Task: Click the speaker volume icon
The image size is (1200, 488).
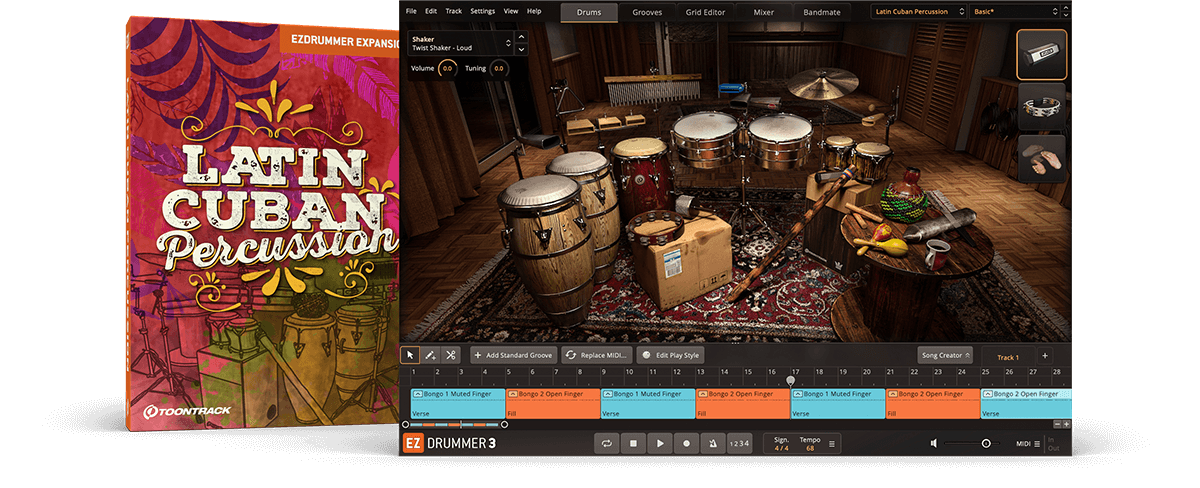Action: coord(934,443)
